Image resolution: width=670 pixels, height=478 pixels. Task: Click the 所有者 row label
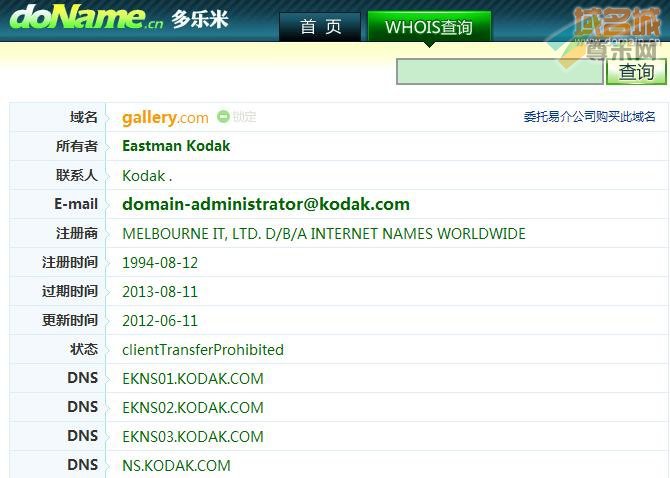(77, 146)
